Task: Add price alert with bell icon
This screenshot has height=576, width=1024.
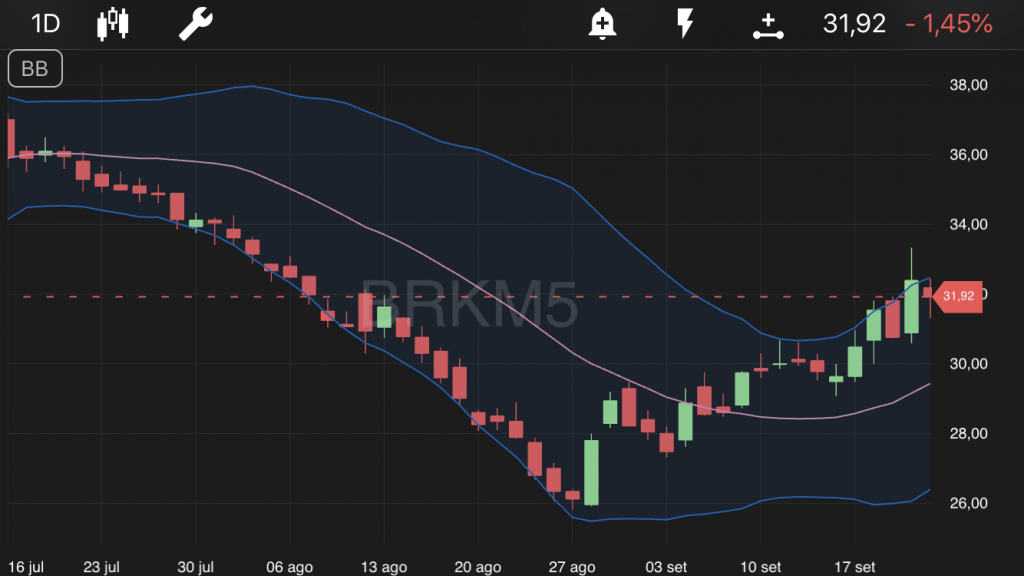Action: pos(602,24)
